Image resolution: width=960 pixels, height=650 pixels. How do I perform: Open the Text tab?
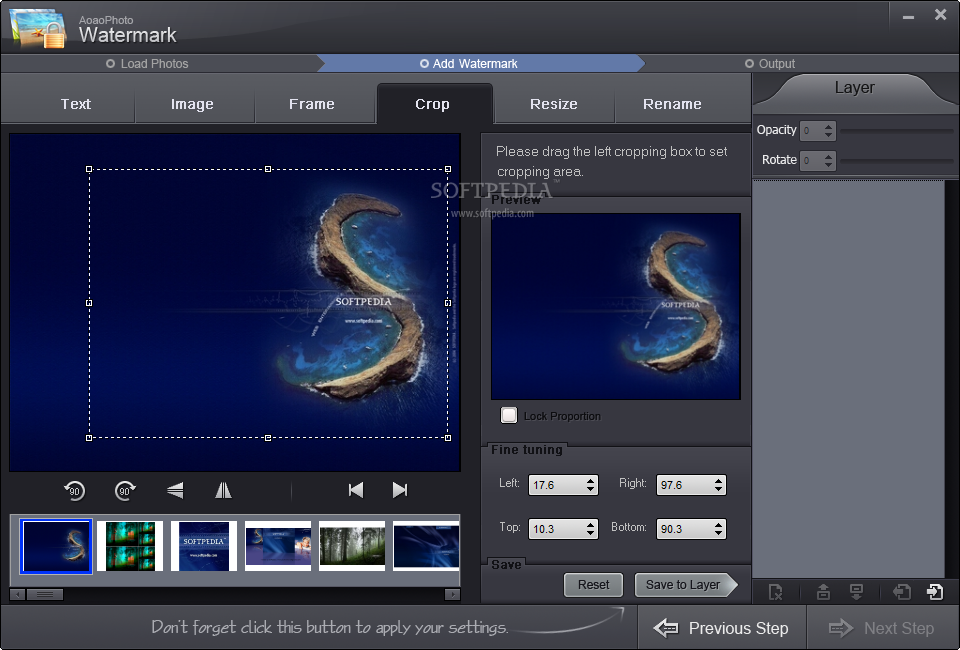76,104
